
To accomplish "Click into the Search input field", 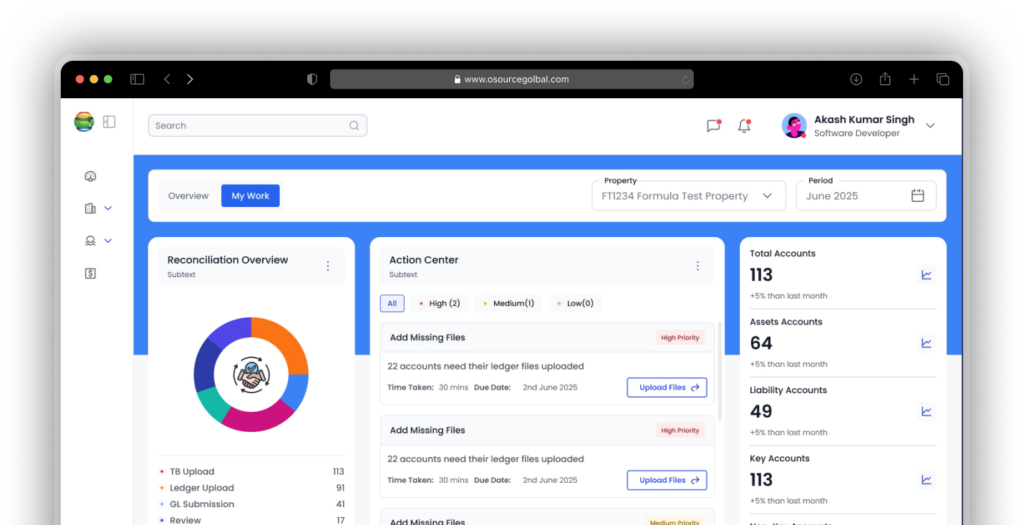I will [250, 126].
